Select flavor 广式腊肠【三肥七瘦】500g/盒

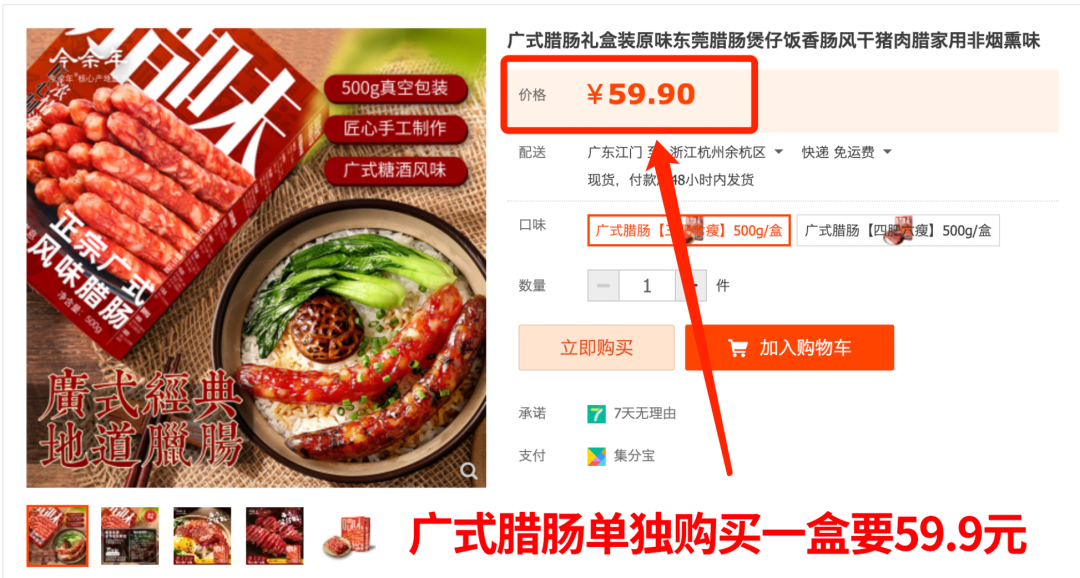click(689, 231)
